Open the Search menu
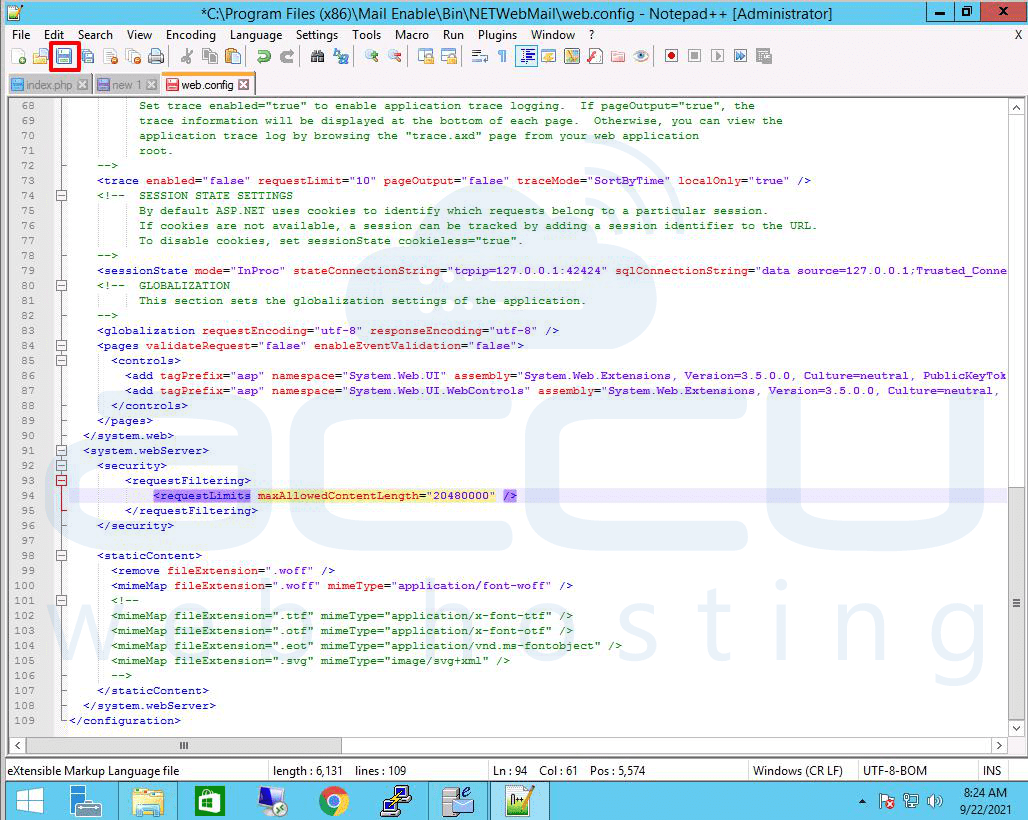The height and width of the screenshot is (820, 1028). [x=95, y=35]
